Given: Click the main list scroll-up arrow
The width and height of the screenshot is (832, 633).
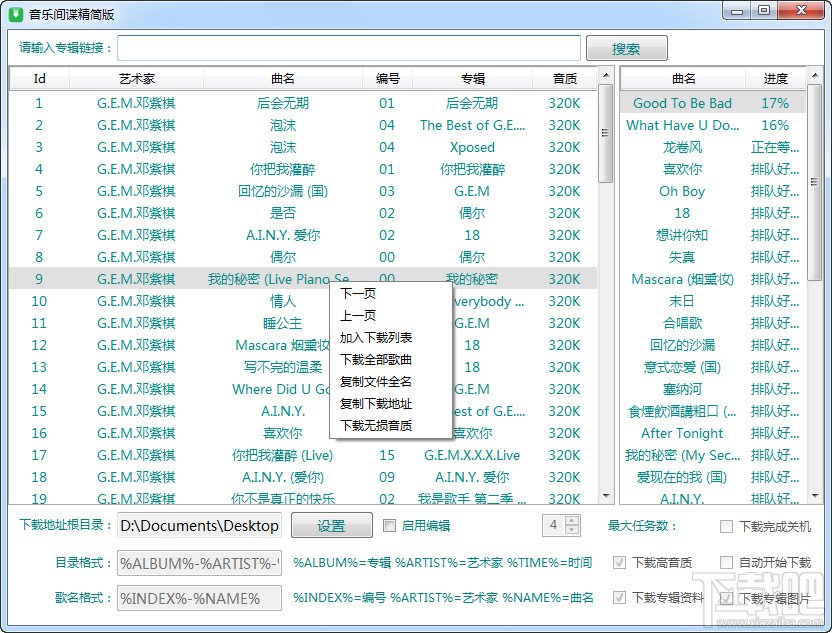Looking at the screenshot, I should [x=606, y=76].
